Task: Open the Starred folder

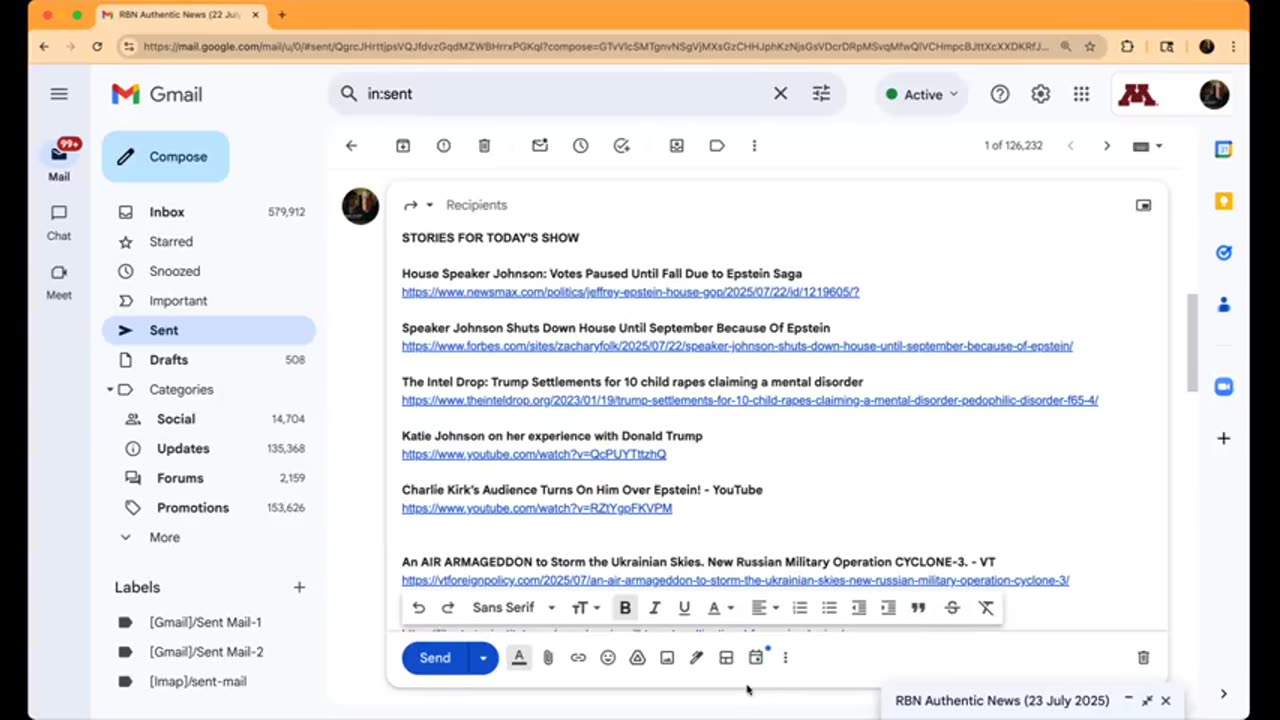Action: [209, 242]
